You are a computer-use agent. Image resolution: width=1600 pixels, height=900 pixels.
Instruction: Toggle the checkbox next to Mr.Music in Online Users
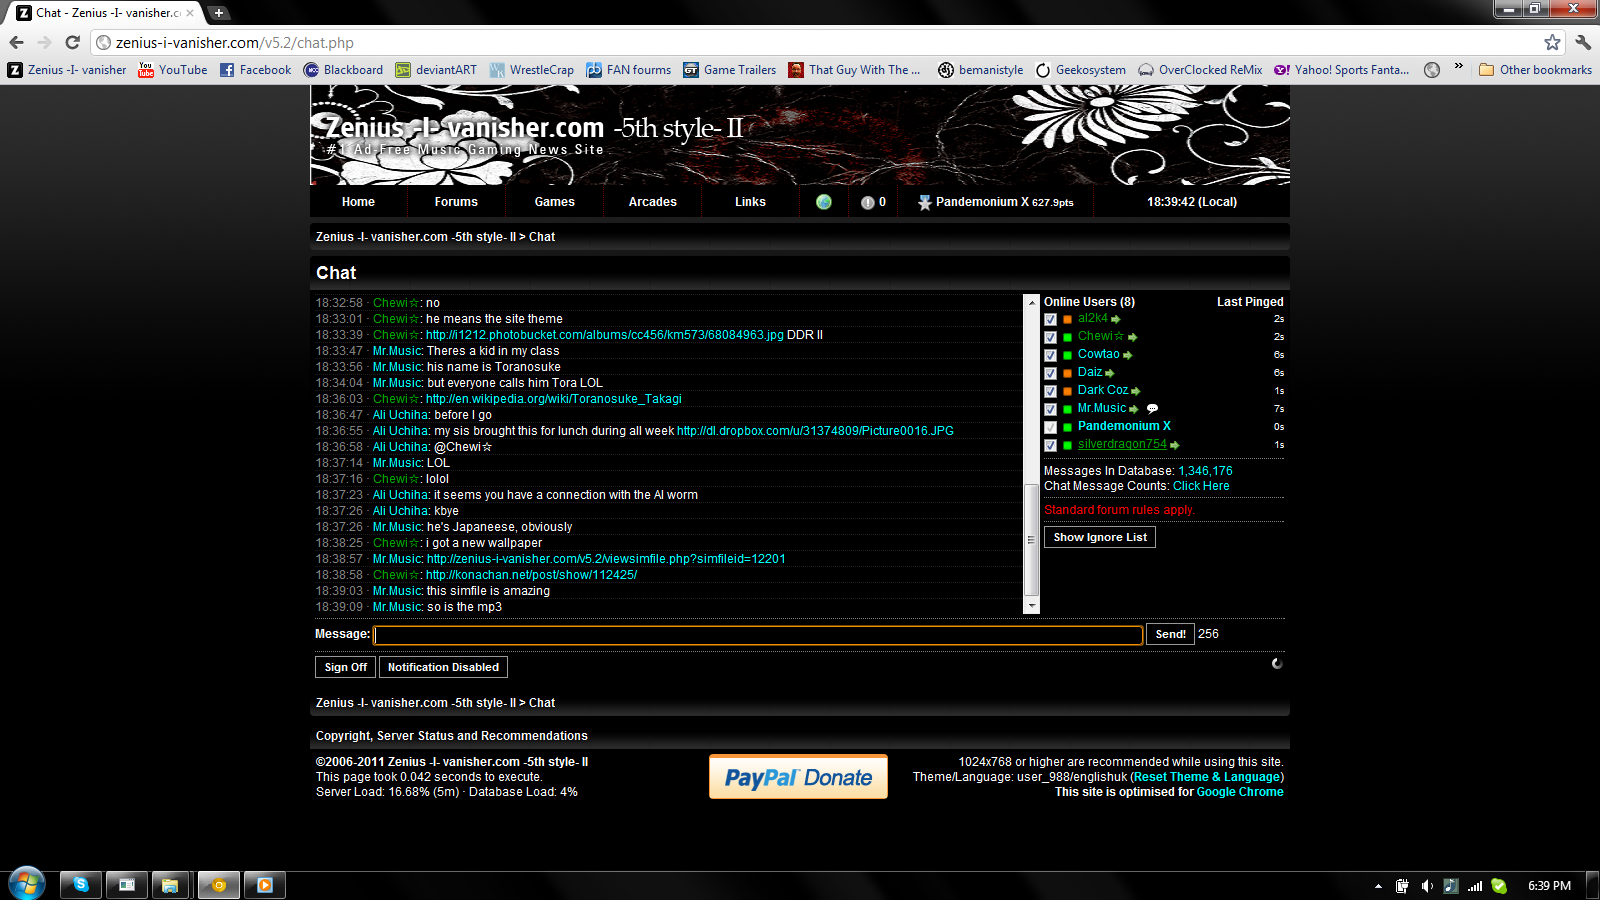click(1051, 410)
